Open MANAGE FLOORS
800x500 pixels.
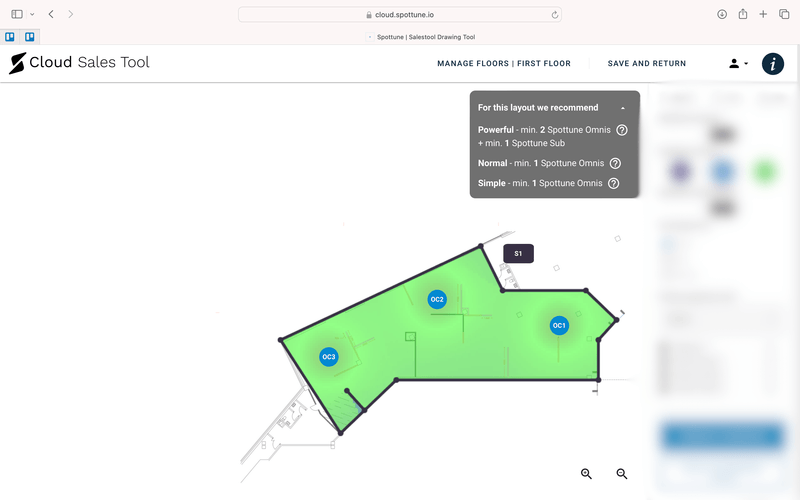click(x=473, y=63)
